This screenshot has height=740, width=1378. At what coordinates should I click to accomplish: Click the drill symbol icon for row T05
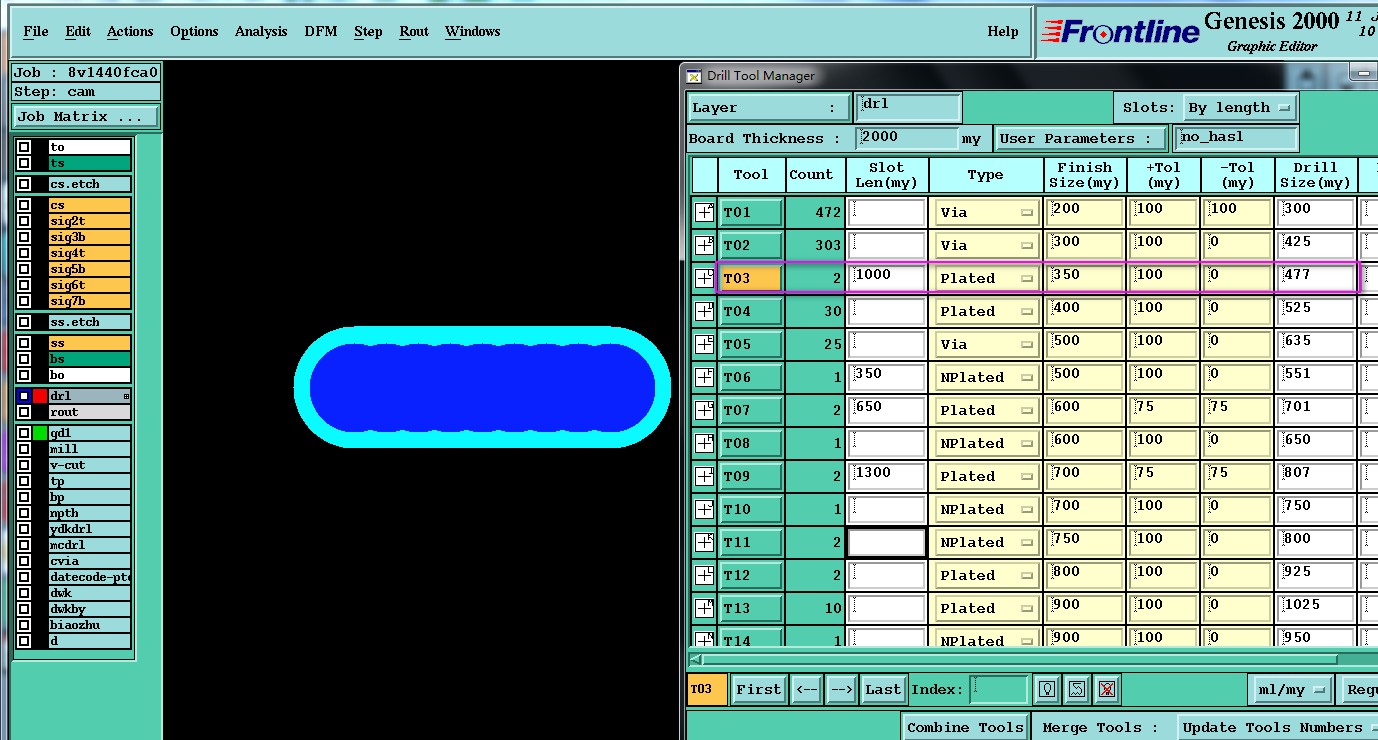pyautogui.click(x=704, y=344)
